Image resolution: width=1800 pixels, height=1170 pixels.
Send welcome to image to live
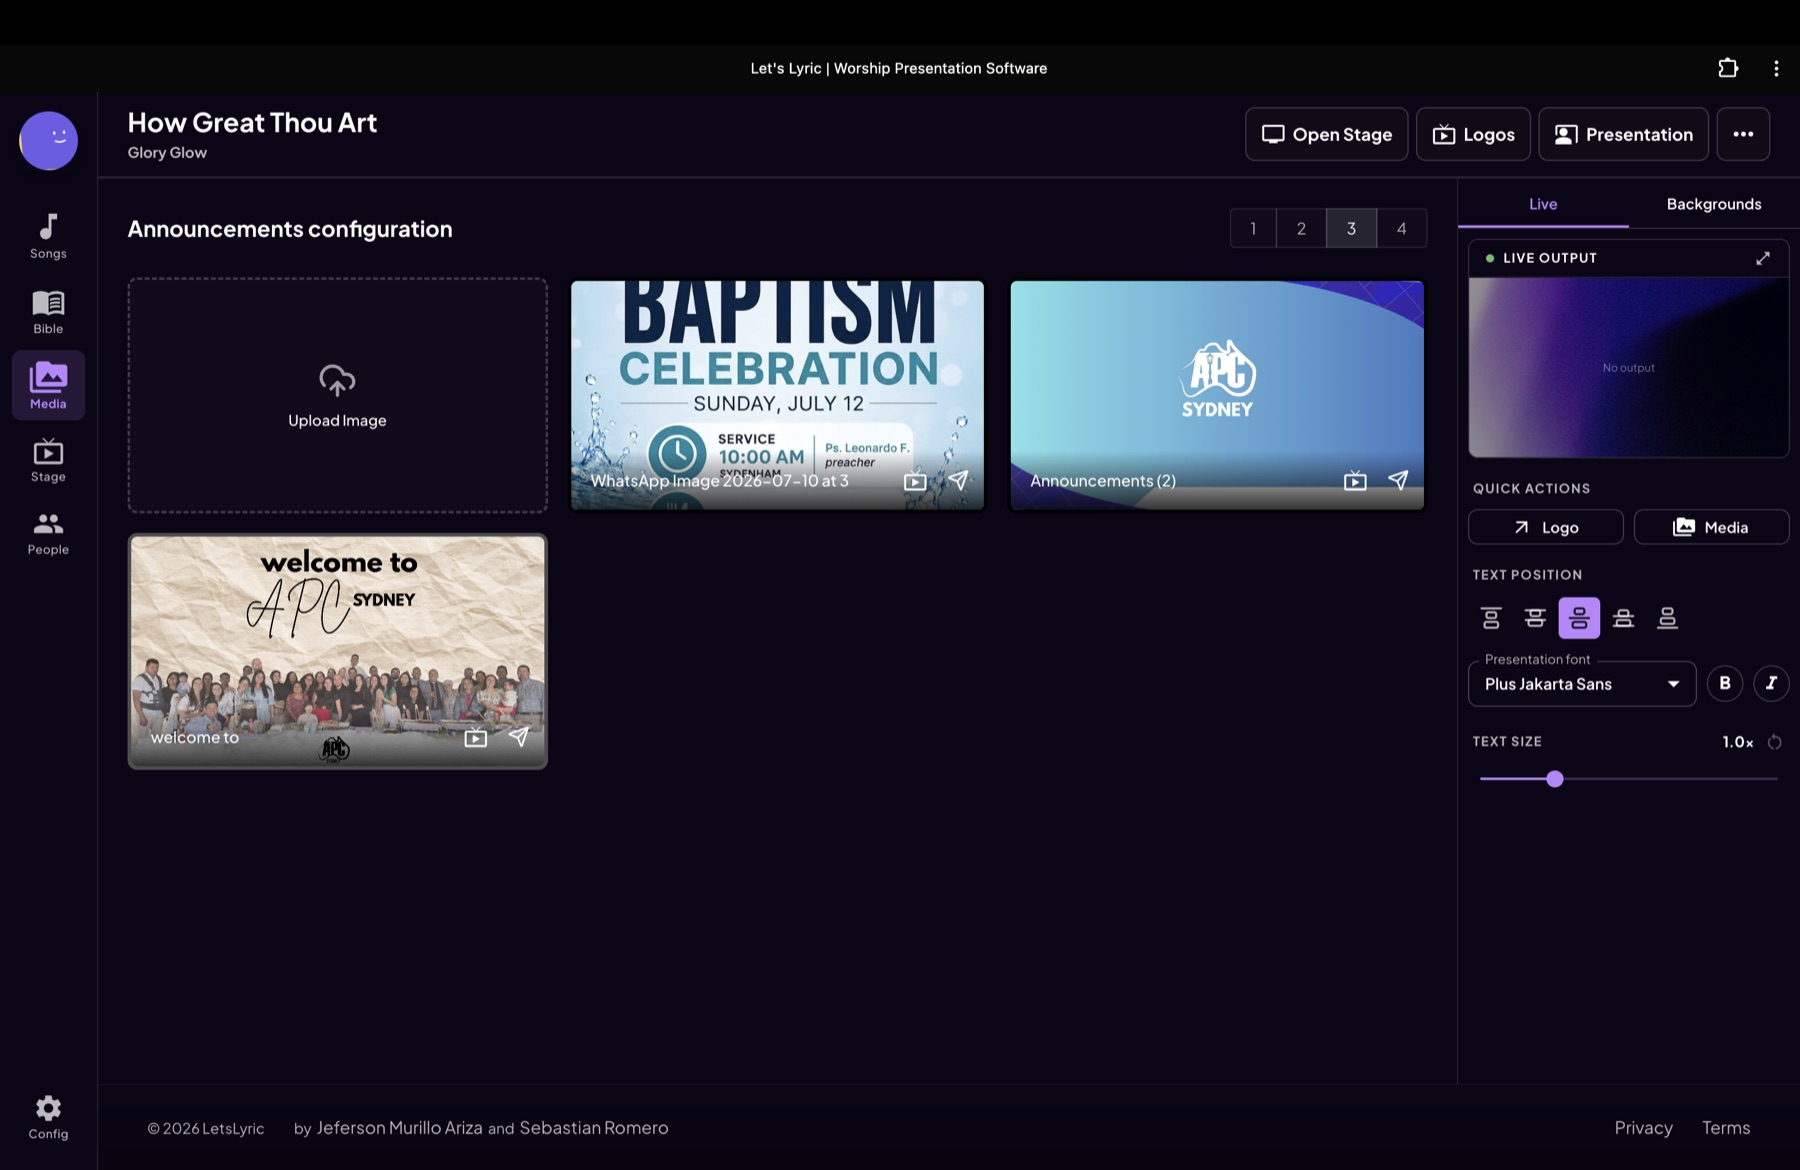pos(519,736)
